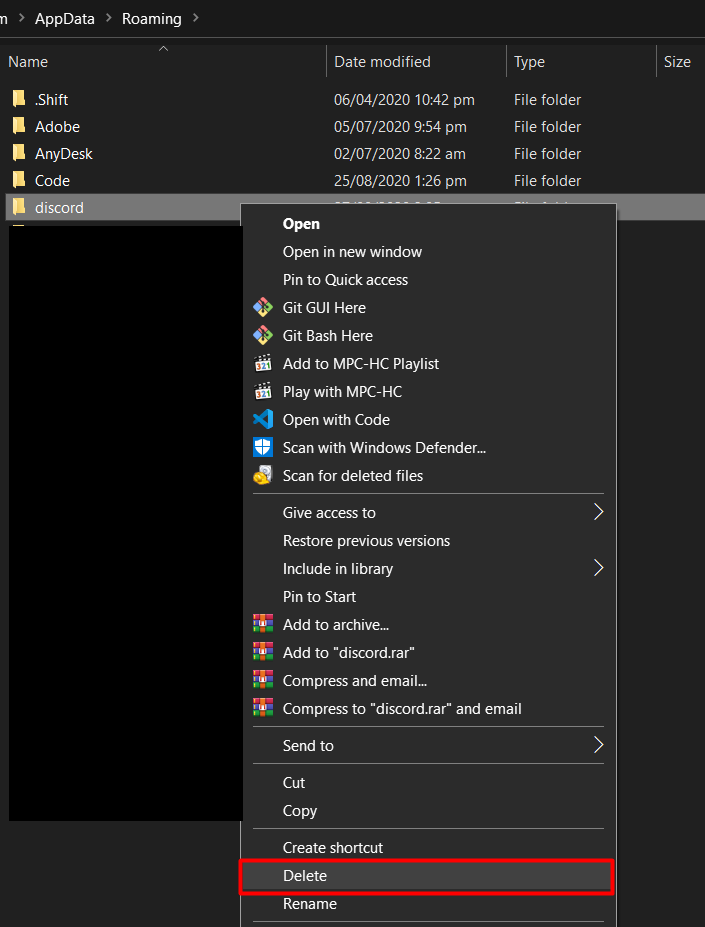Image resolution: width=705 pixels, height=927 pixels.
Task: Click the Scan for deleted files icon
Action: 263,475
